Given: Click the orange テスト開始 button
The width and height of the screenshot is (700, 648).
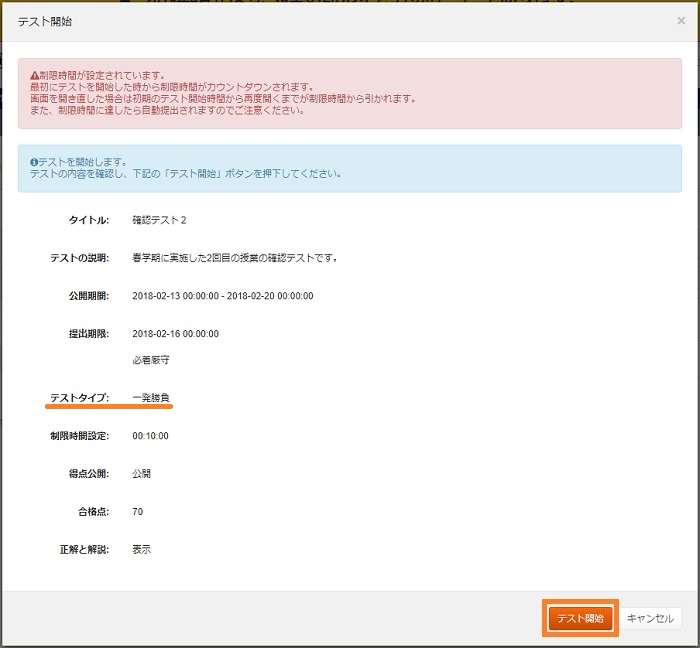Looking at the screenshot, I should click(580, 618).
